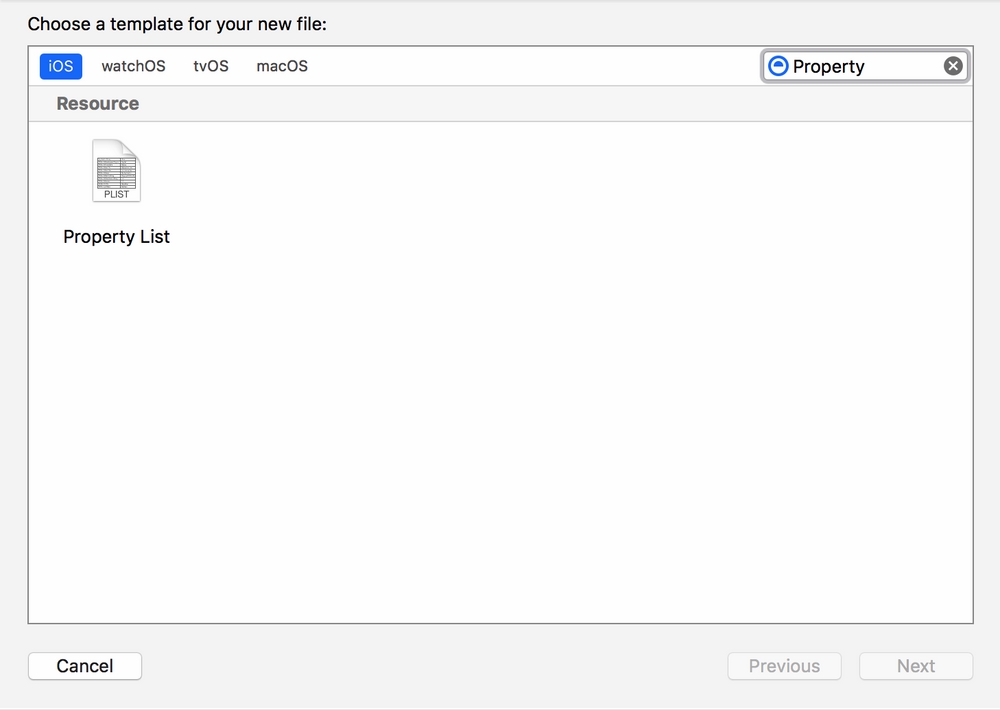
Task: Clear the Property search text with X
Action: [953, 66]
